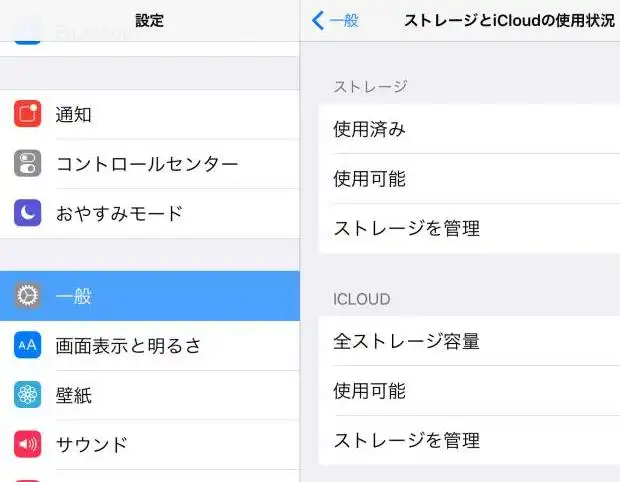Open 通知 settings in the sidebar
Image resolution: width=620 pixels, height=482 pixels.
(74, 115)
